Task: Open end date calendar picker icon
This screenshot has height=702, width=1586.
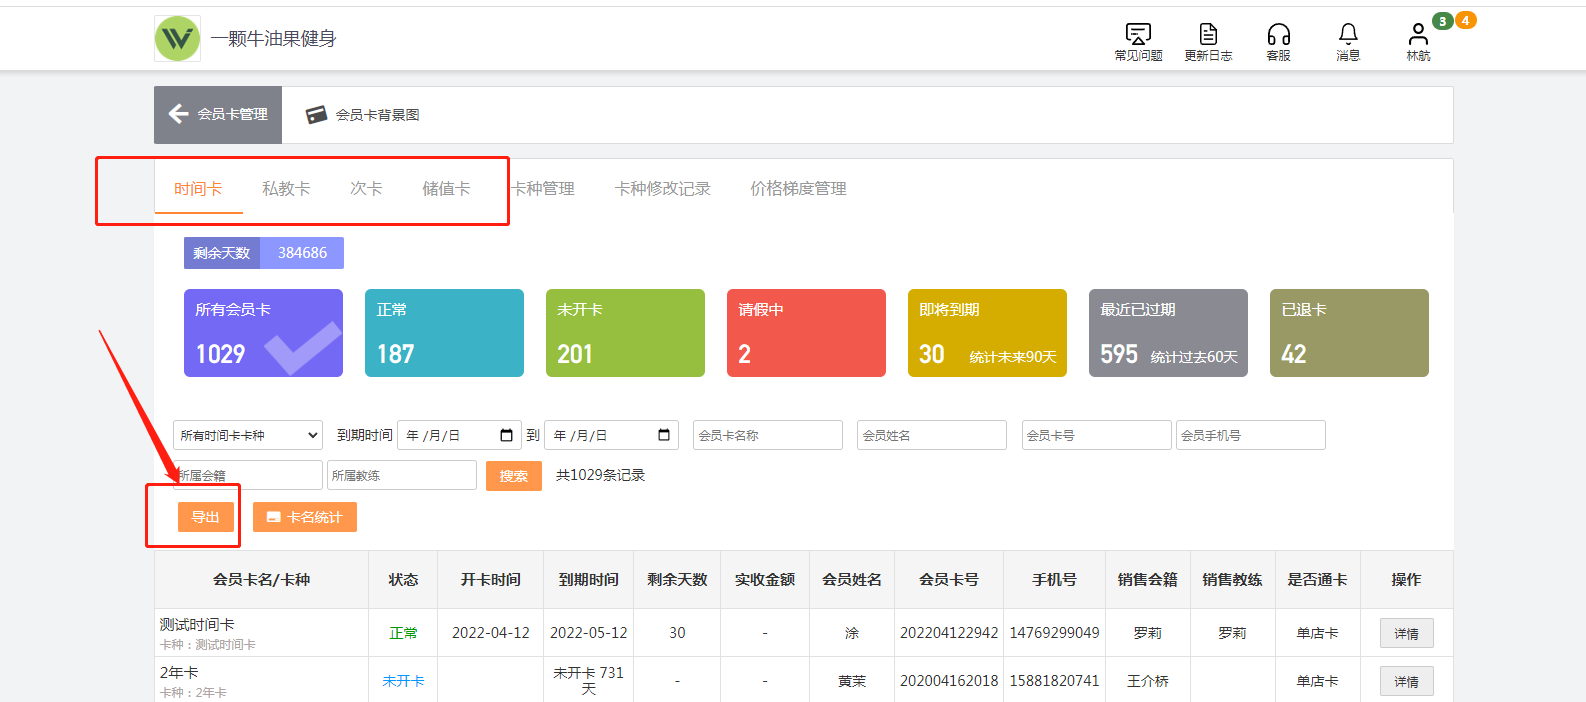Action: coord(664,435)
